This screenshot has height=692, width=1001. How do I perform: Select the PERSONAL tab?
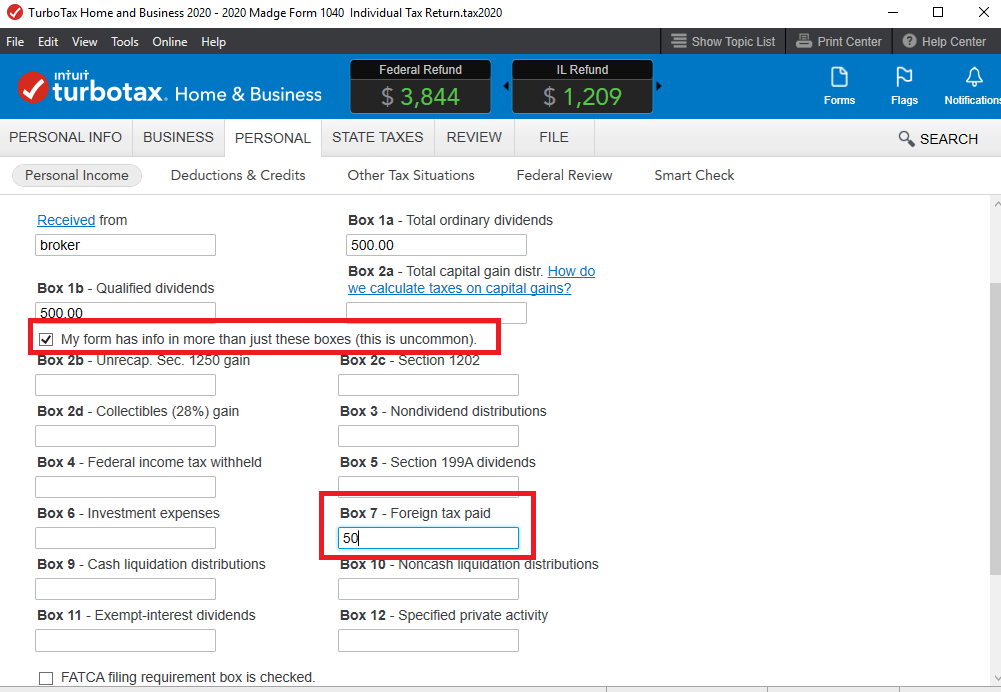pos(273,138)
